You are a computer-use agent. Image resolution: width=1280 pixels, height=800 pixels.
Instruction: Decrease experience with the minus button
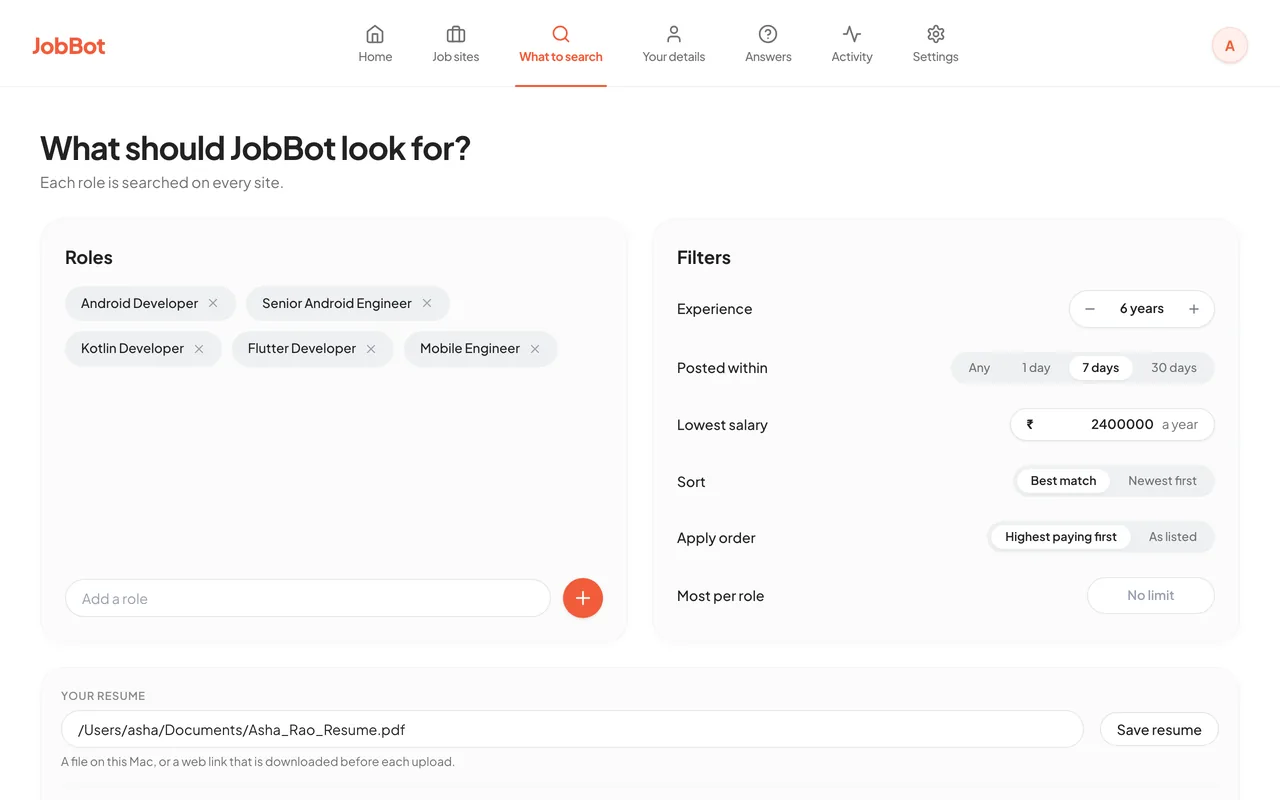1090,309
